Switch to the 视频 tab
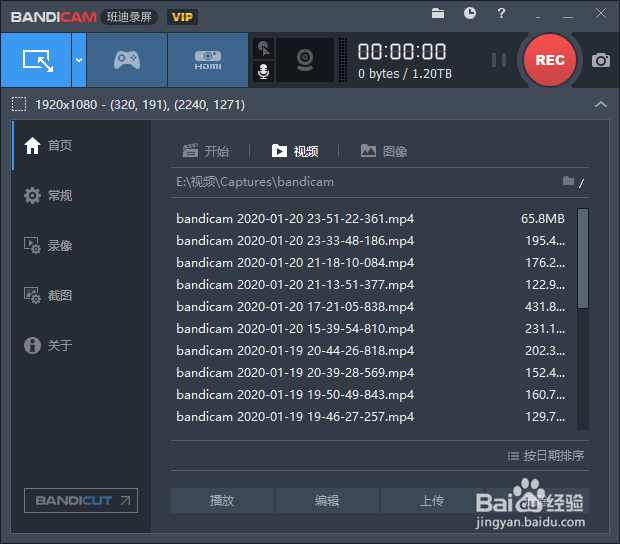The height and width of the screenshot is (544, 620). point(295,151)
